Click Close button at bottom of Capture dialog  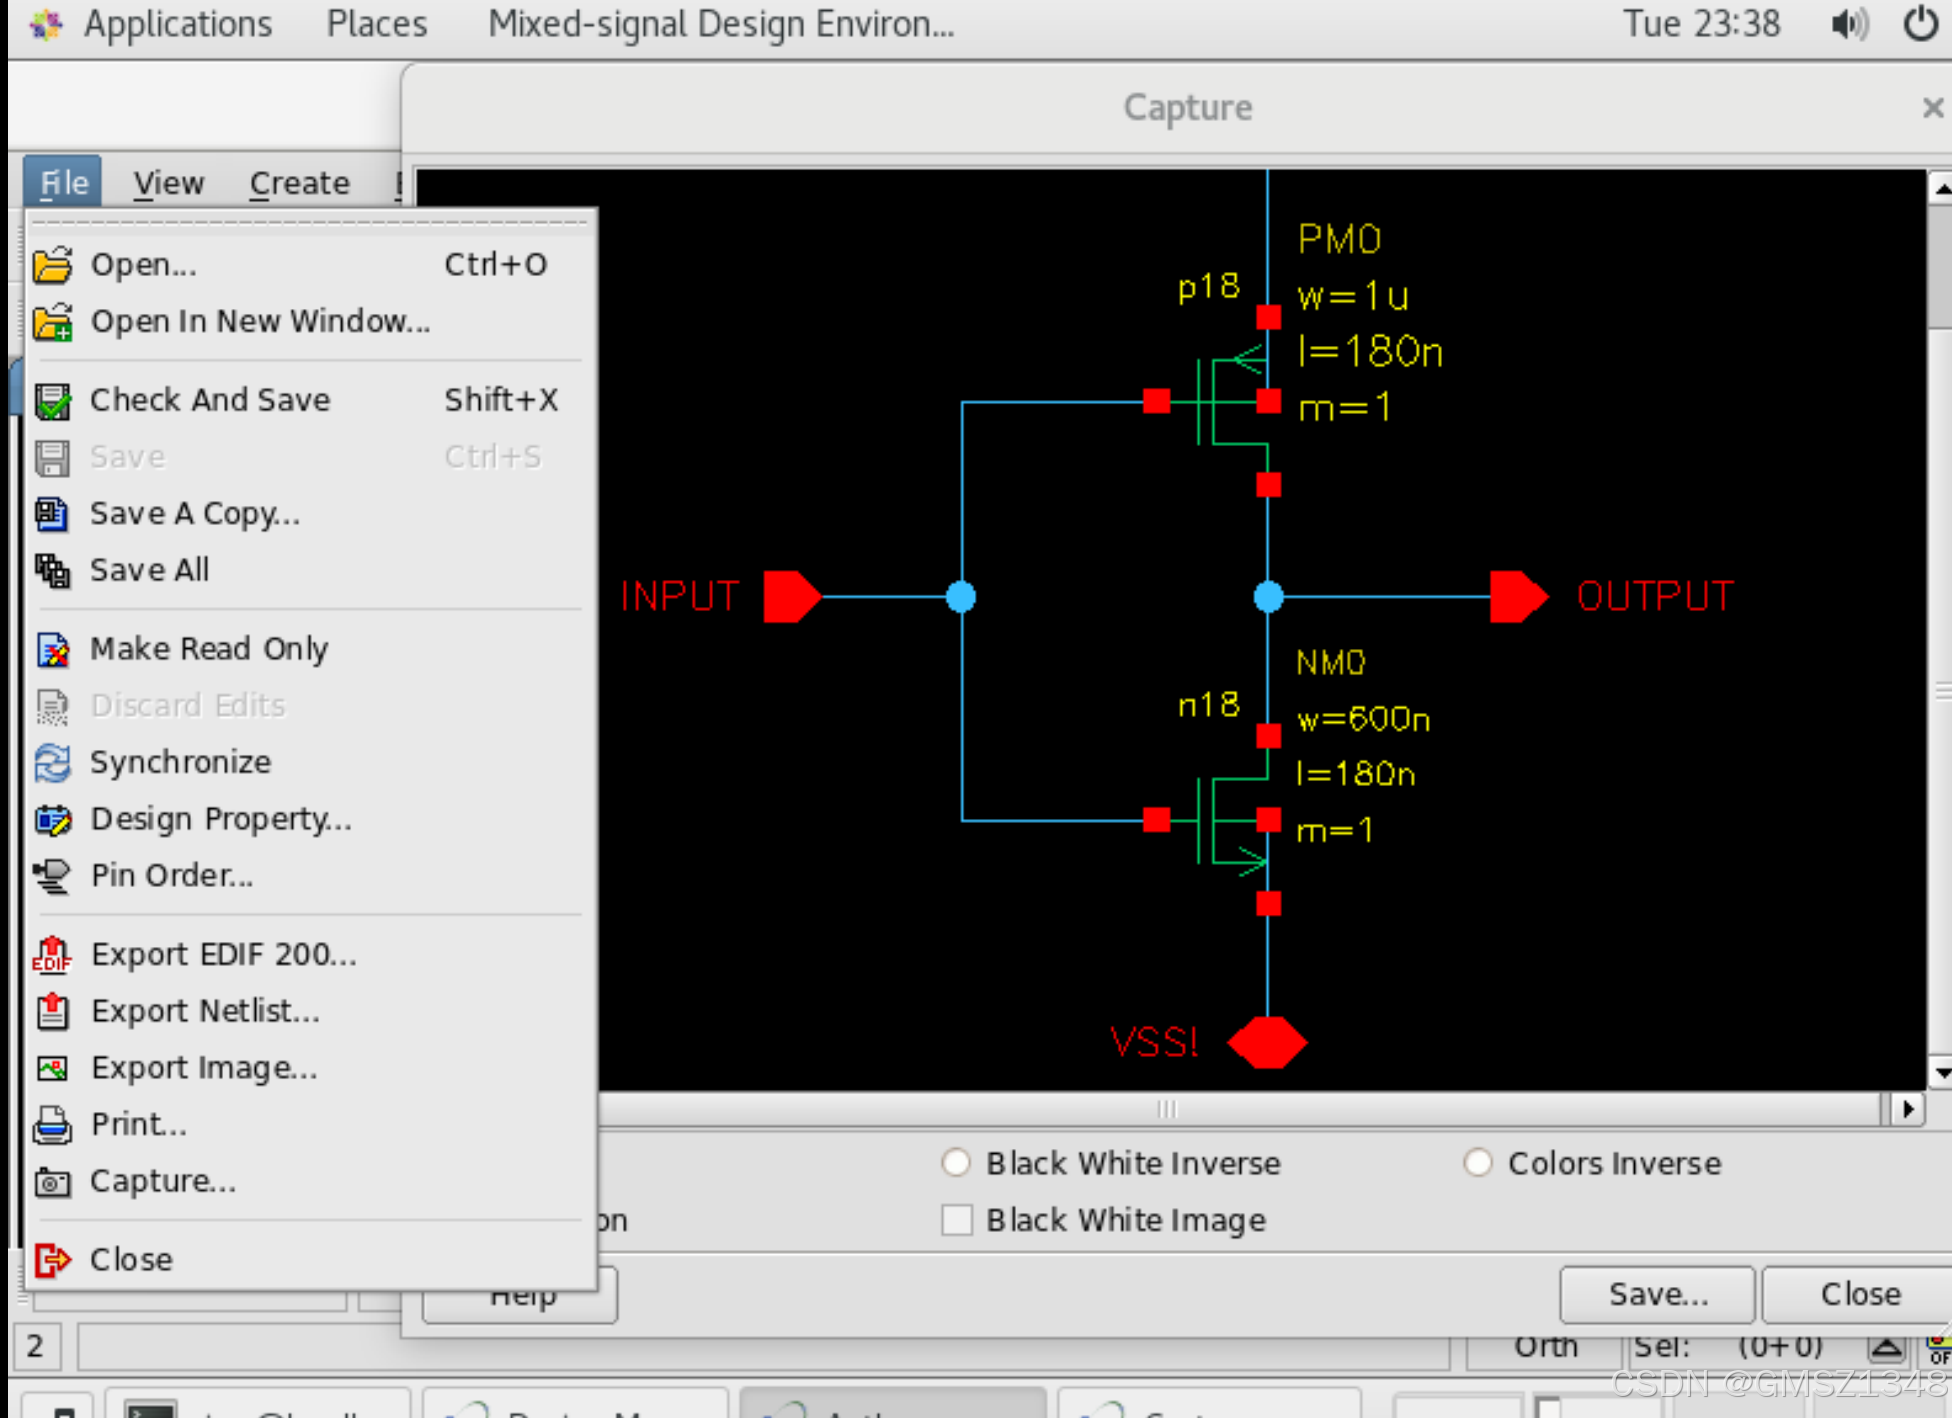click(1859, 1294)
